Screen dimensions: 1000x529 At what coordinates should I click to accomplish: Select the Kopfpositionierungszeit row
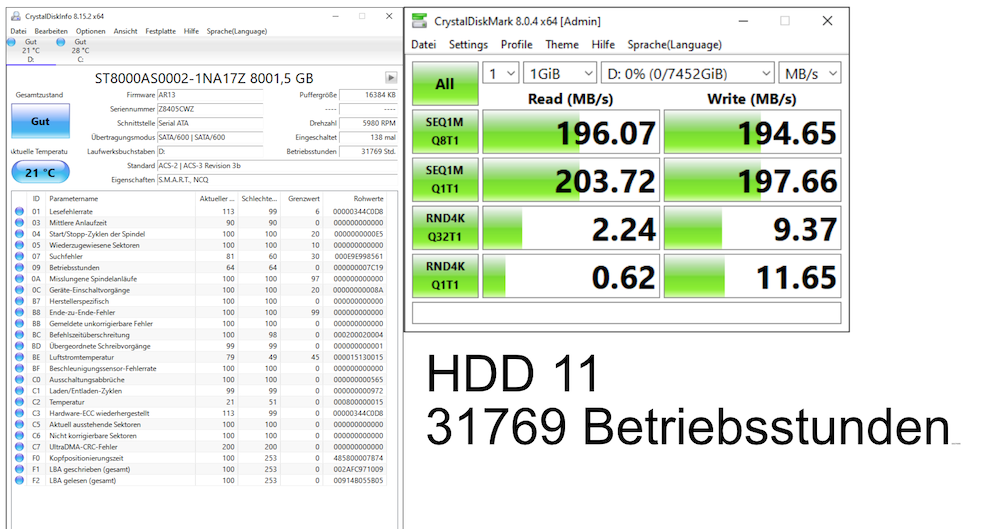(x=200, y=458)
